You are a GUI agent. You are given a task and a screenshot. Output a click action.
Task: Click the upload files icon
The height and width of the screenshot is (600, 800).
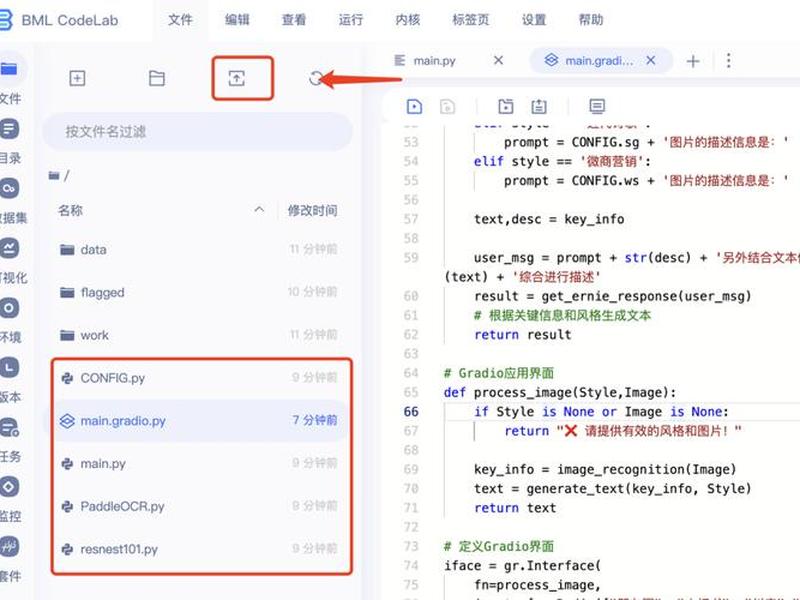coord(236,78)
